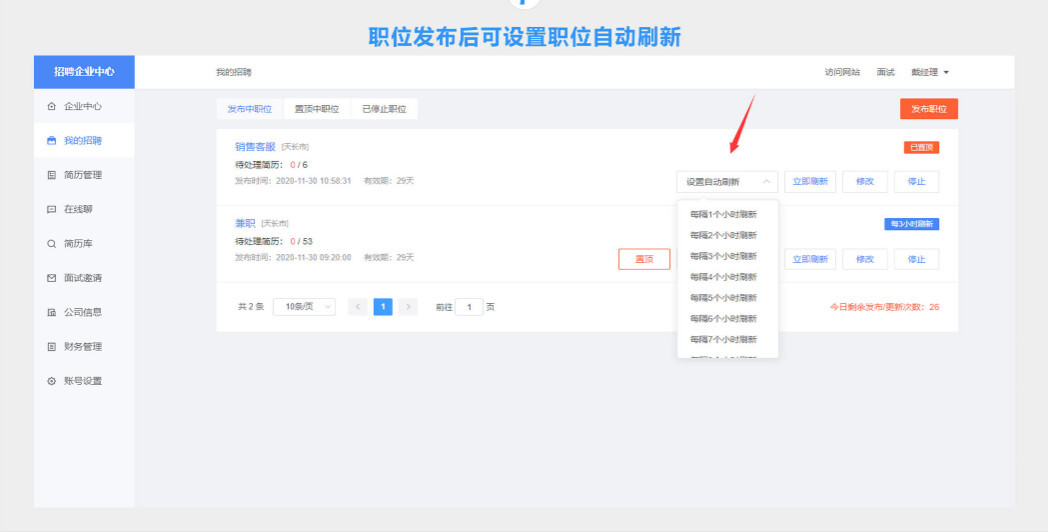Click the 公司信息 building icon
1048x532 pixels.
(52, 312)
